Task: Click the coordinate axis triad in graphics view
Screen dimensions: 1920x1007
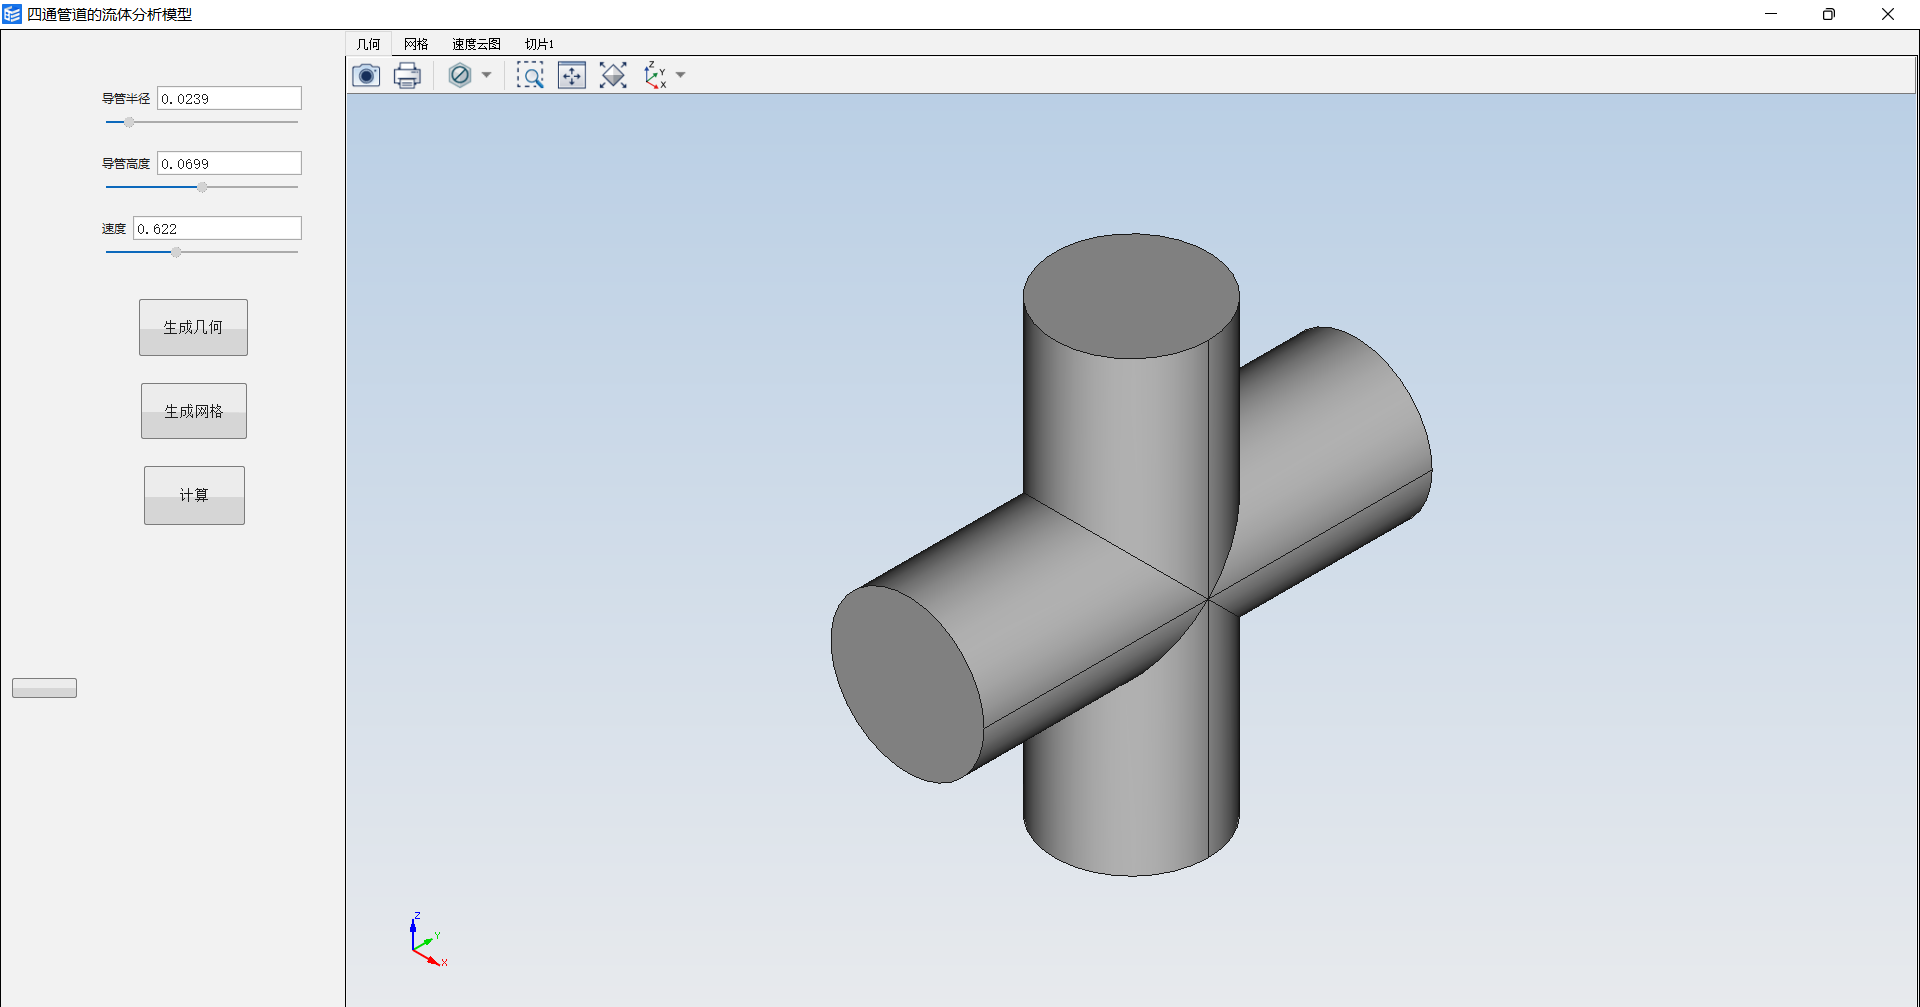Action: [429, 940]
